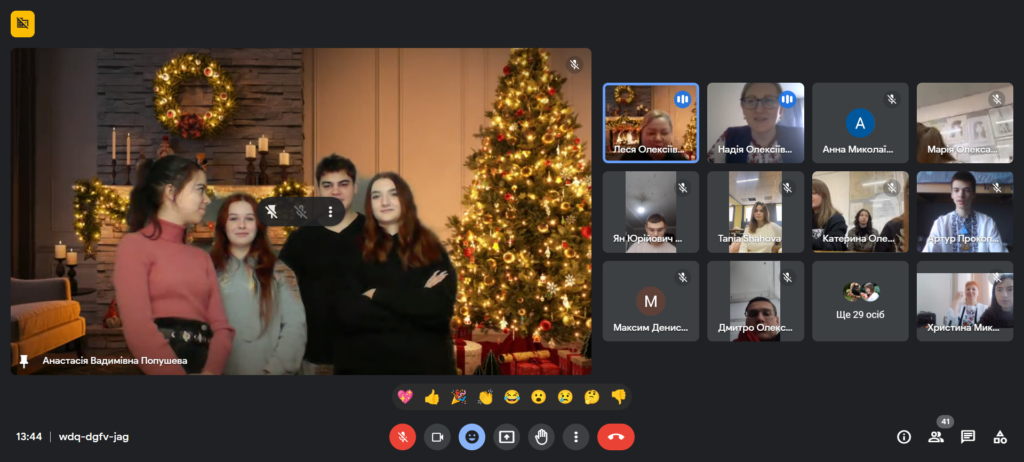Screen dimensions: 1024x462
Task: Select Артур Прокоп participant tile
Action: [964, 211]
